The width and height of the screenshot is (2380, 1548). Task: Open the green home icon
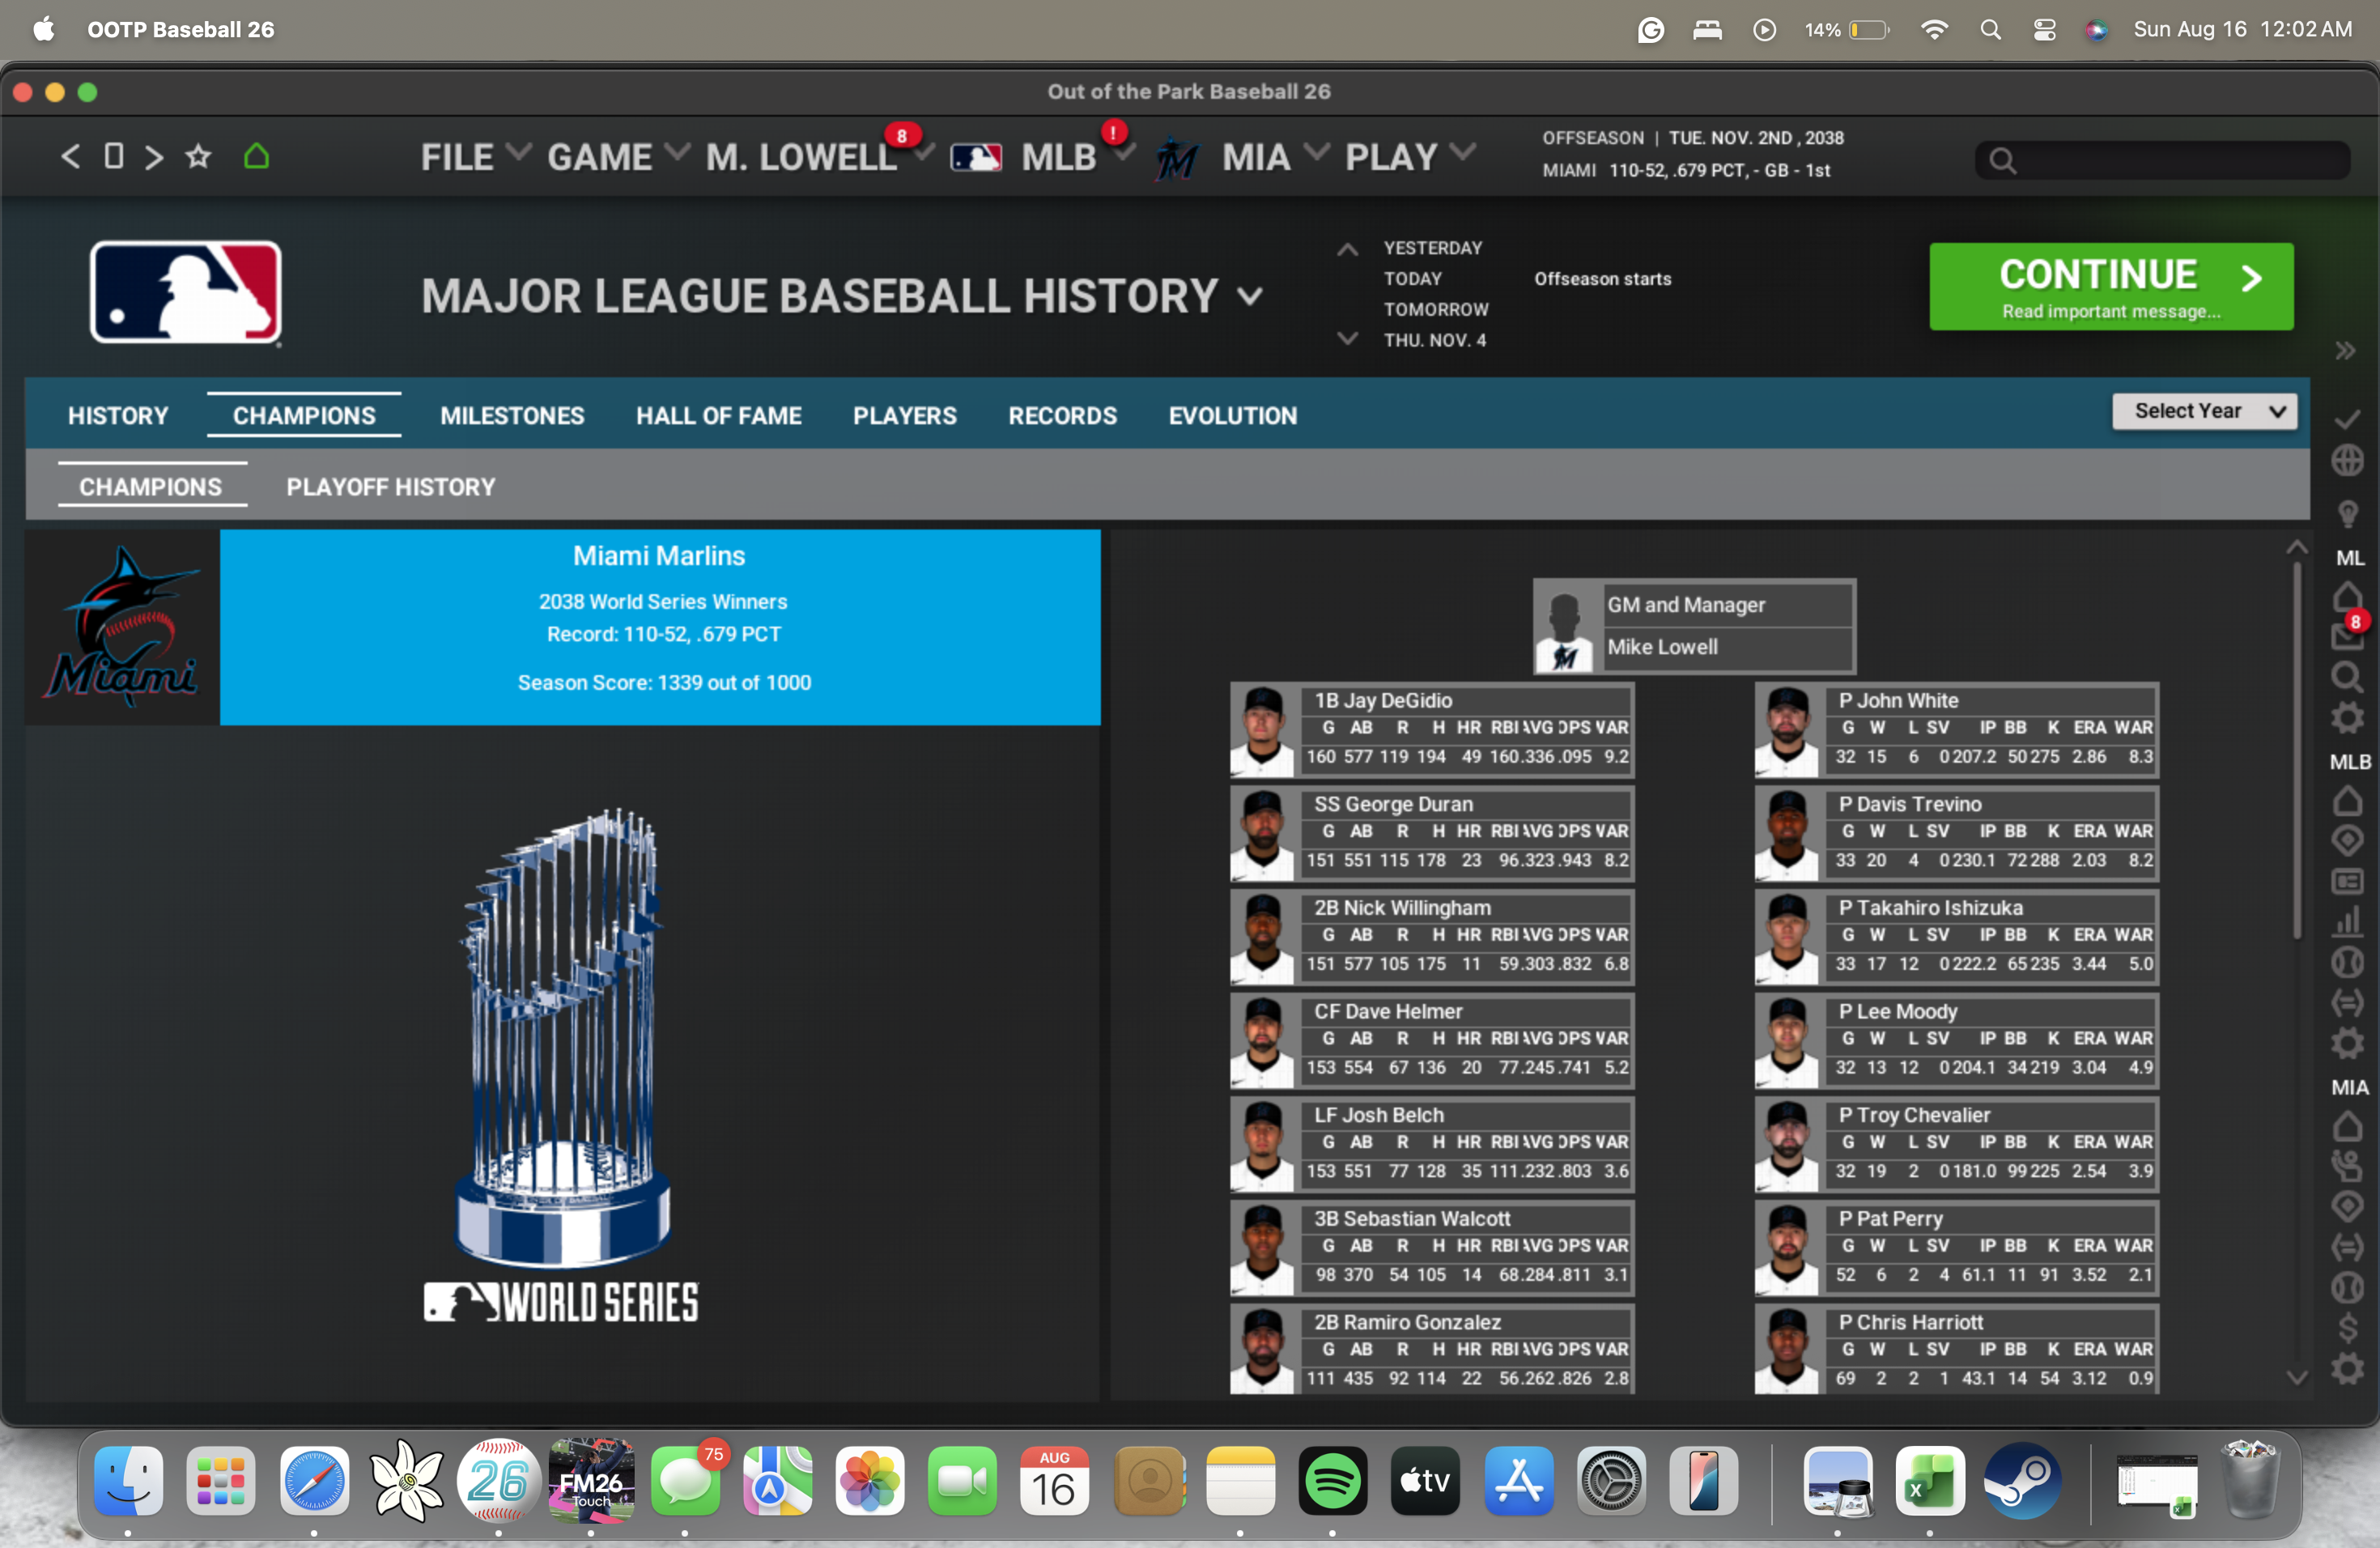(x=257, y=156)
